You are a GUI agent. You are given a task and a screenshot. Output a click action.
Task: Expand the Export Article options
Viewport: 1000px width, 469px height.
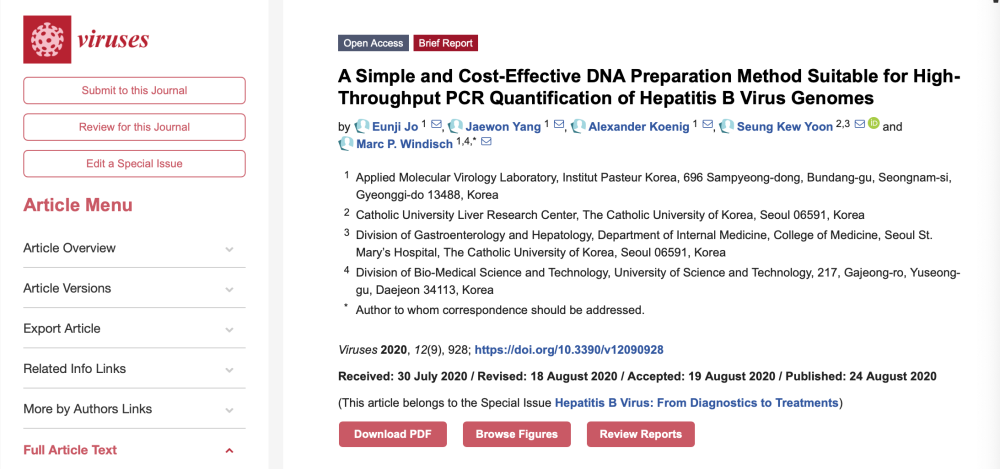click(134, 328)
